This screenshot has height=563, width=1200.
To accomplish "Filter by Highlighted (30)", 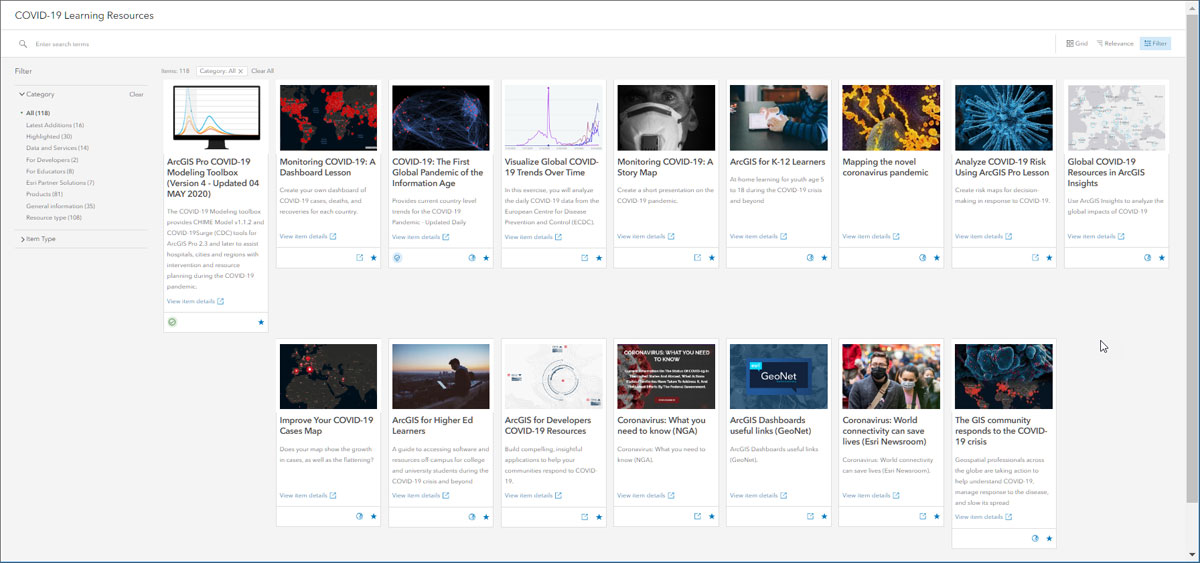I will click(49, 136).
